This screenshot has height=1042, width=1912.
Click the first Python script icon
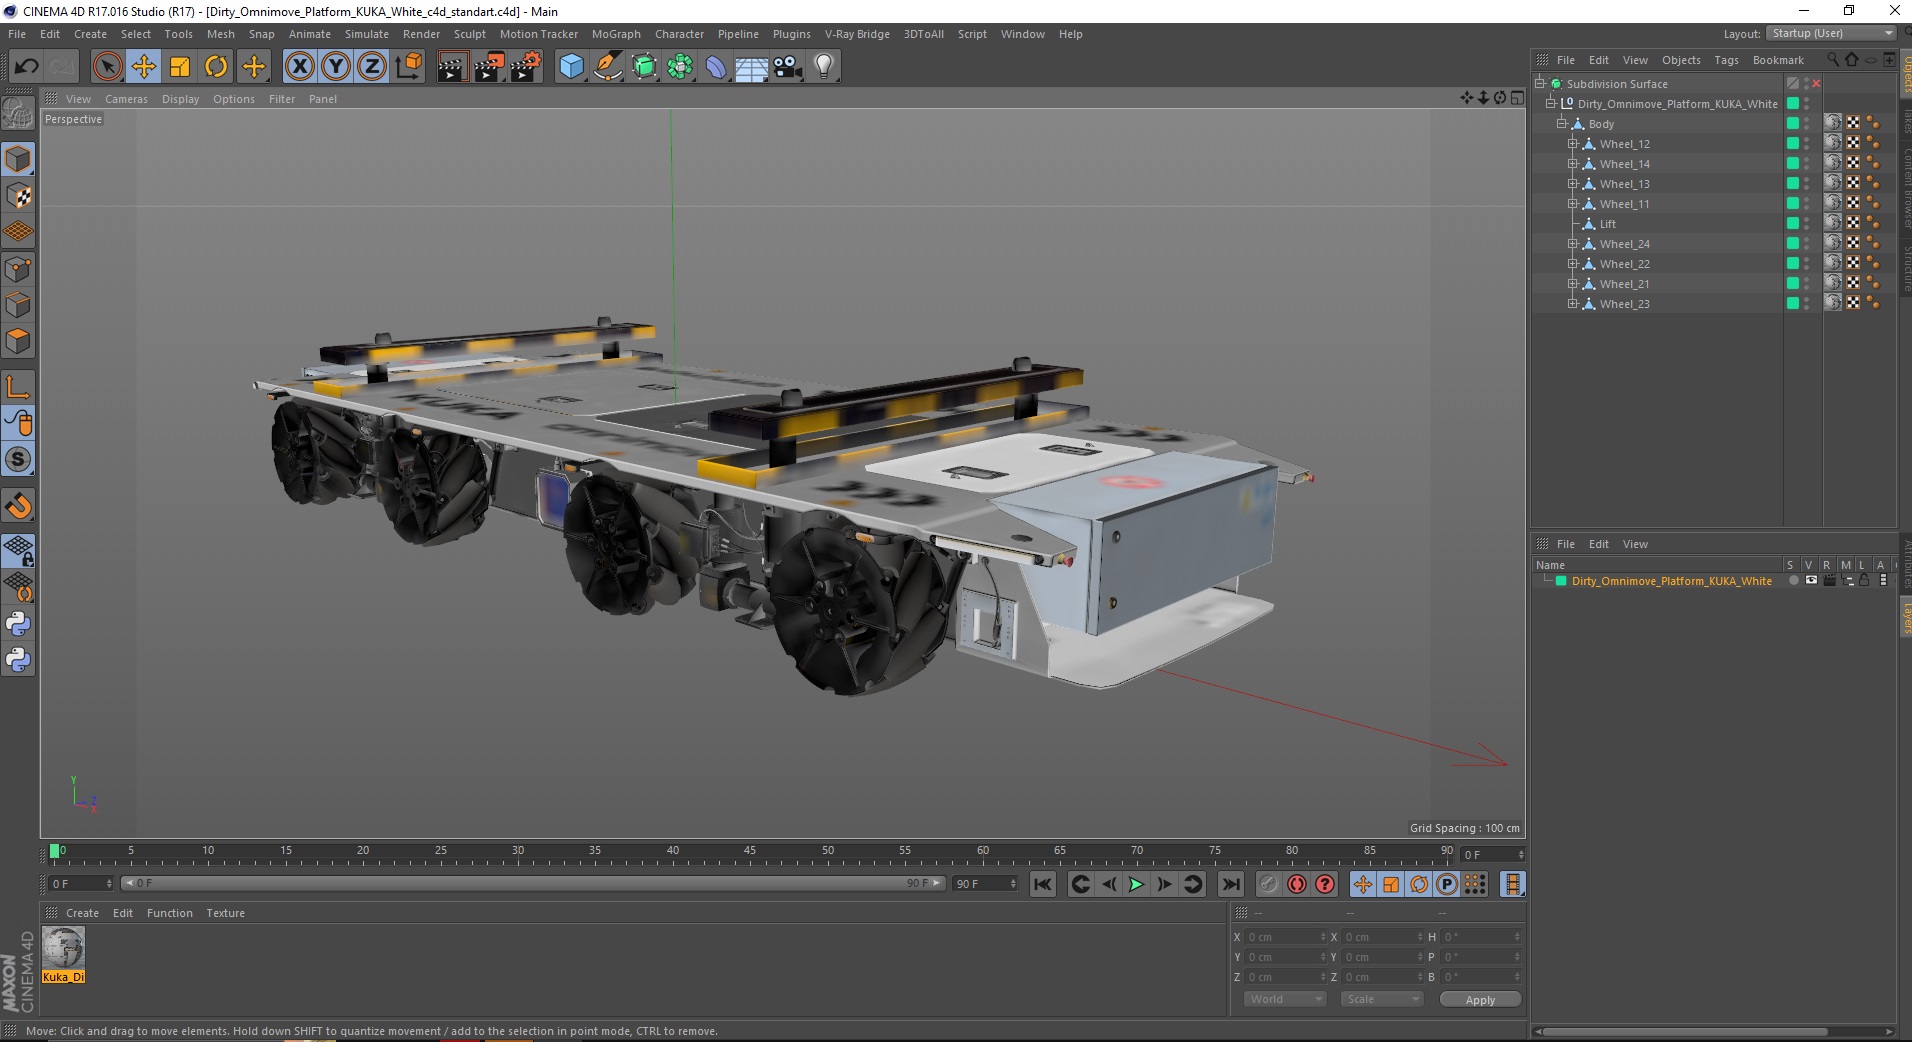coord(18,624)
